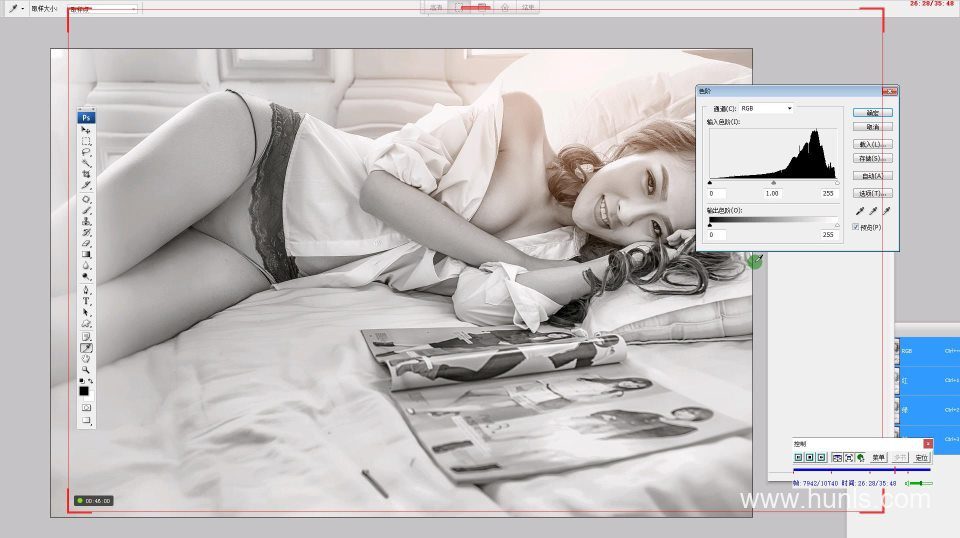This screenshot has width=960, height=538.
Task: Select the Hand tool
Action: (86, 359)
